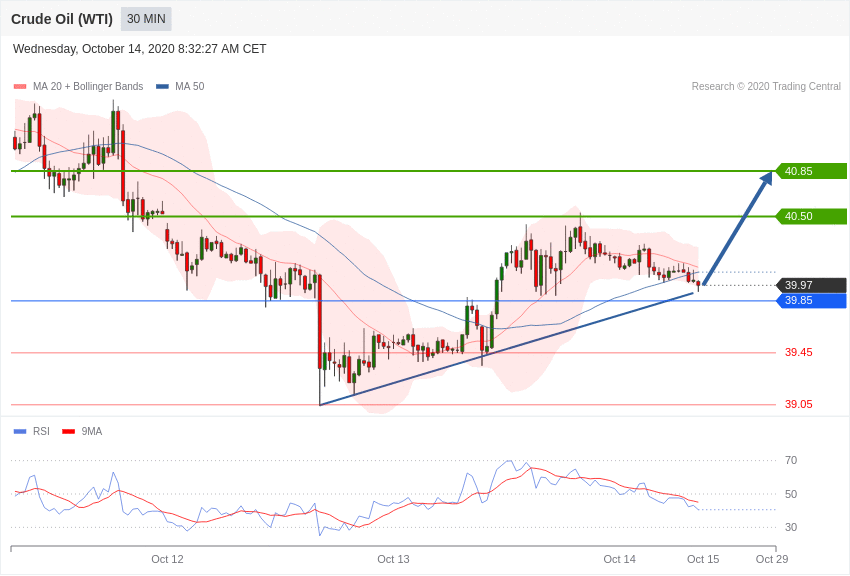Click the RSI 50 axis value
The image size is (850, 576).
tap(791, 494)
